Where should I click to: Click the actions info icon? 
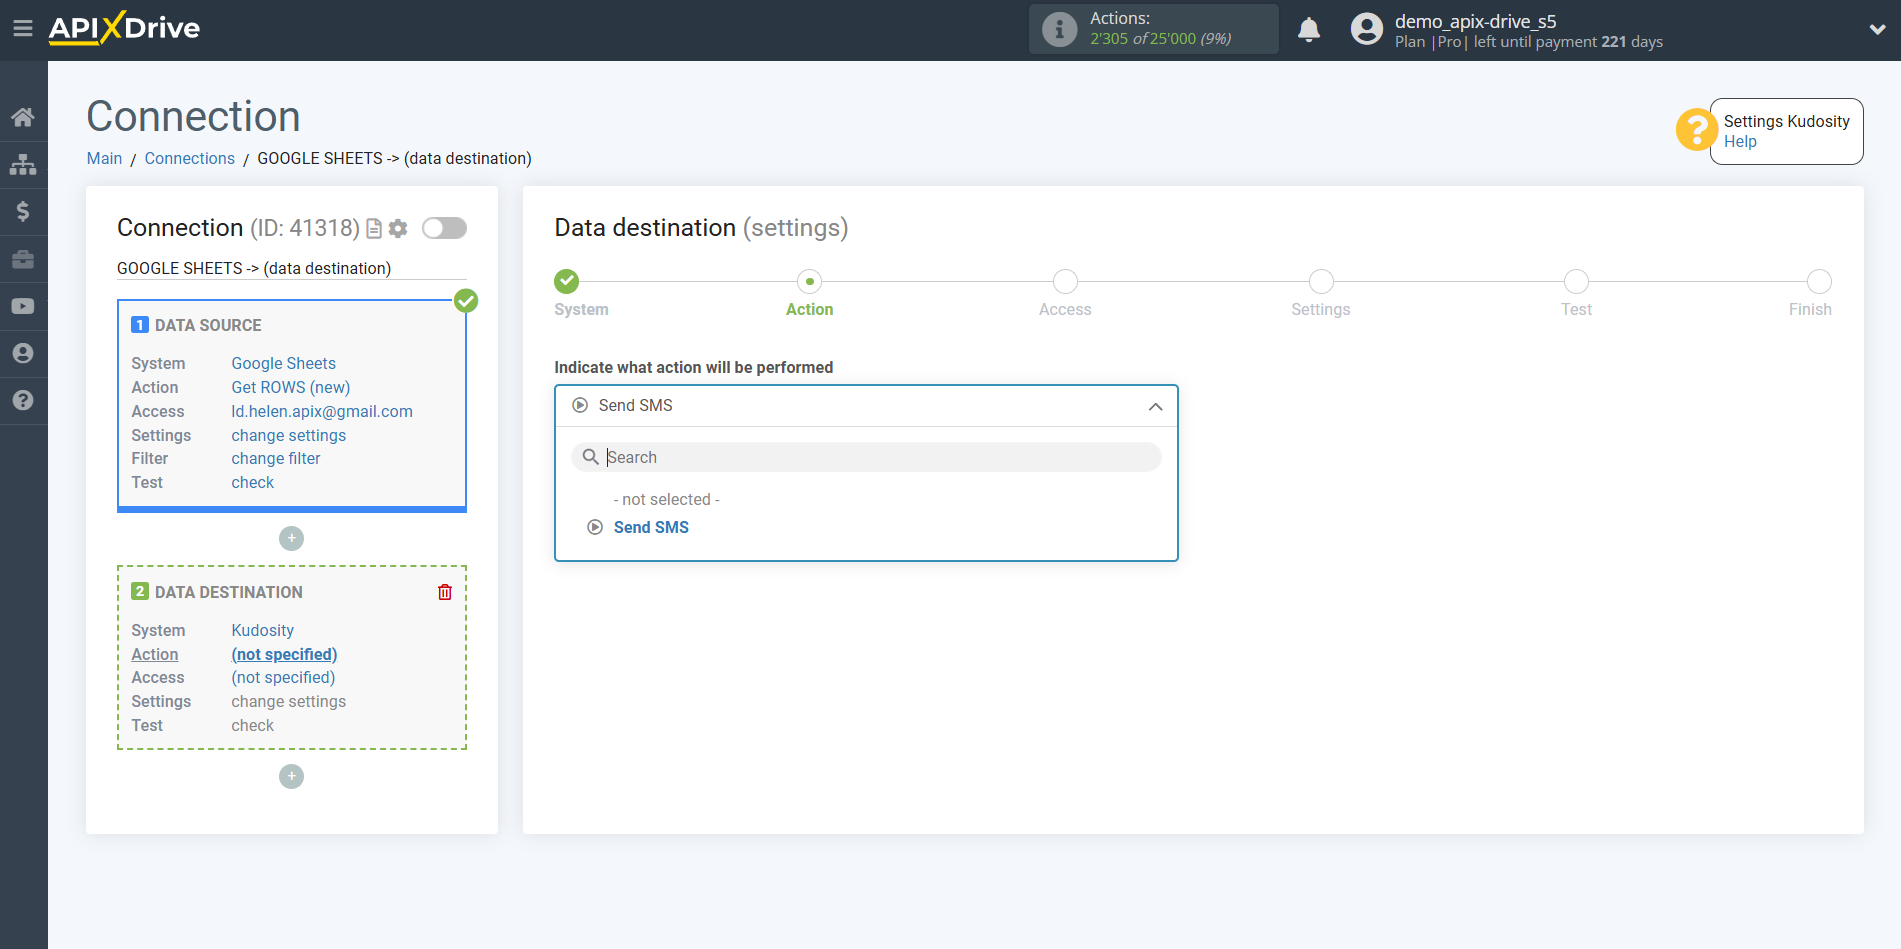[1059, 29]
